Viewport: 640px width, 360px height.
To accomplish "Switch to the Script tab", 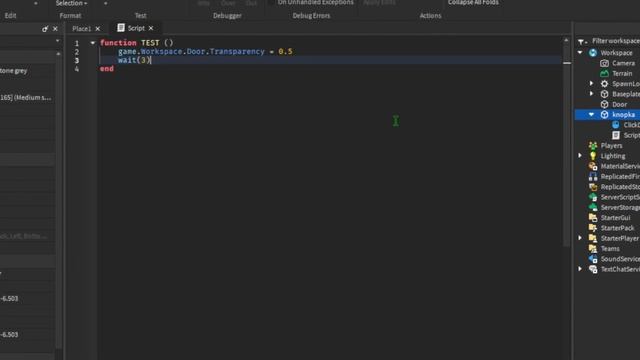I will (136, 28).
